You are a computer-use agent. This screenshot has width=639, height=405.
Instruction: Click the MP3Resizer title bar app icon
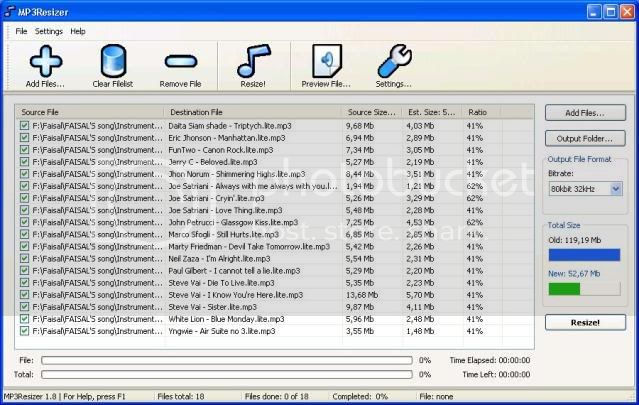coord(9,12)
